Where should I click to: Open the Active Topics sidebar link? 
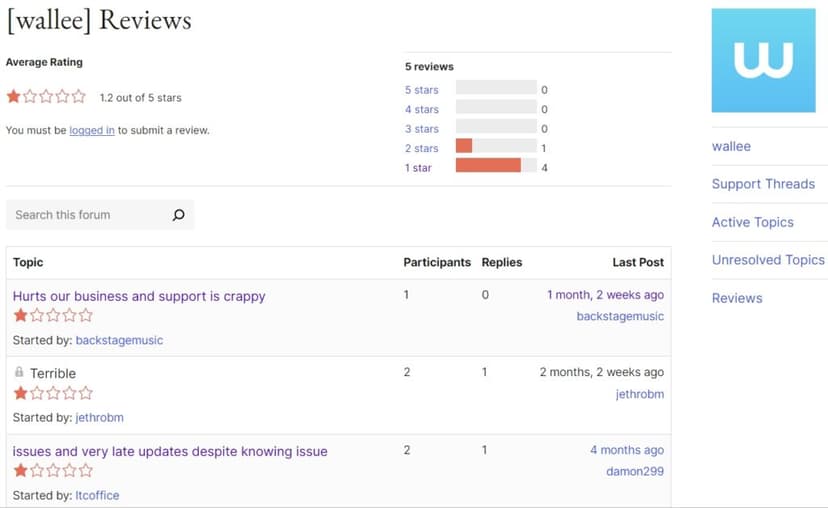coord(752,222)
